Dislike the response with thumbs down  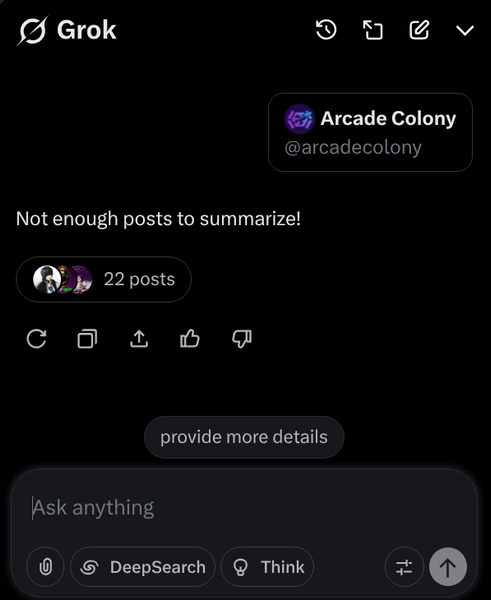242,339
